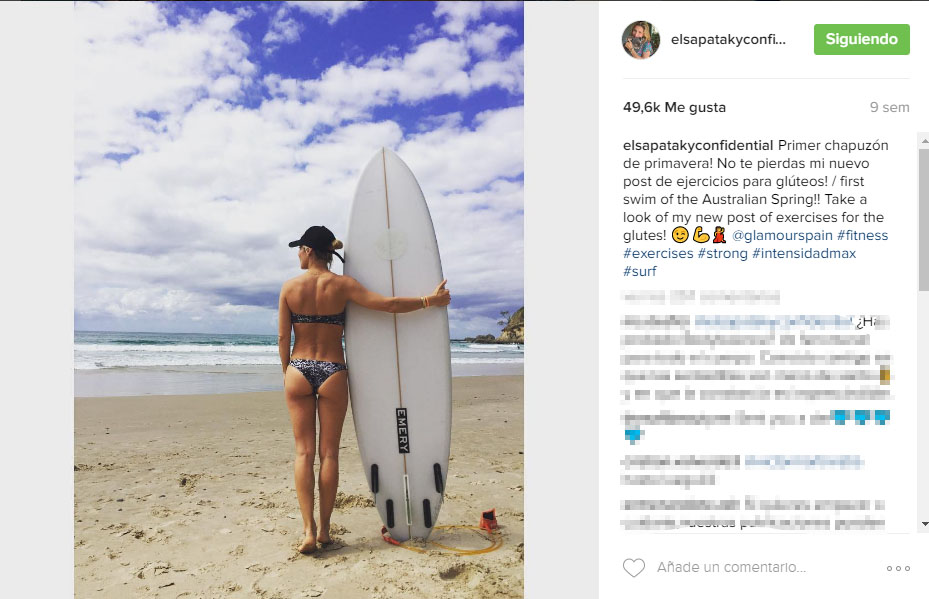The height and width of the screenshot is (599, 929).
Task: Toggle the Siguiendo follow button
Action: tap(861, 39)
